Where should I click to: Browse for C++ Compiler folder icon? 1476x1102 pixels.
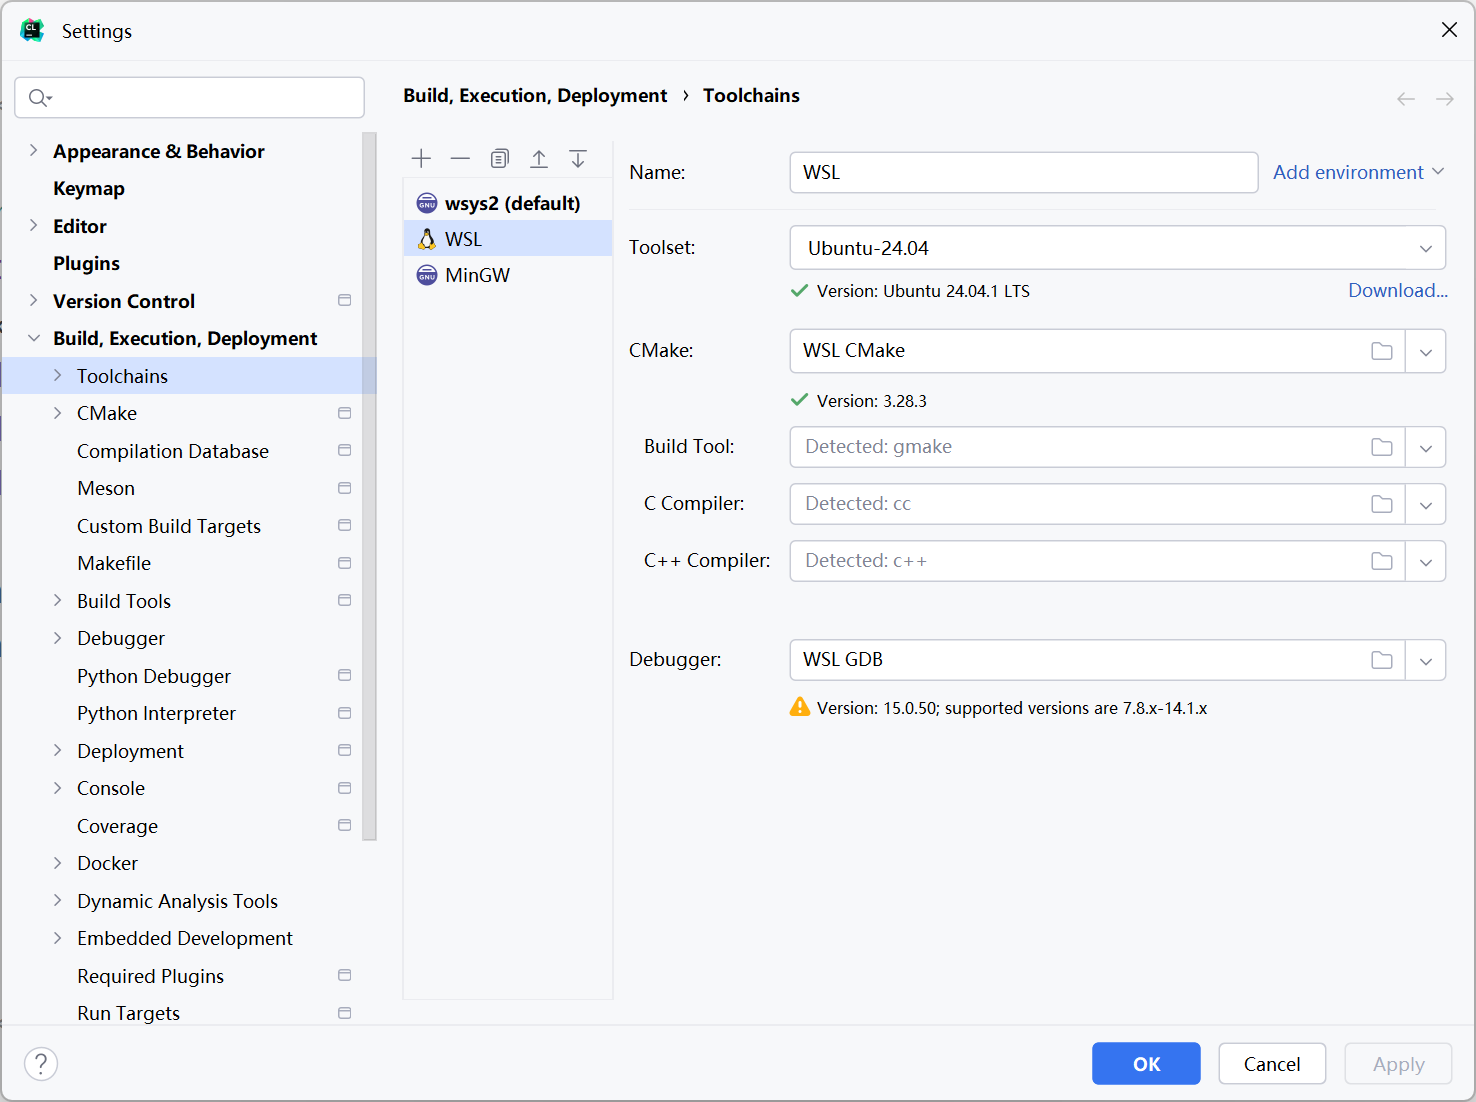tap(1382, 561)
